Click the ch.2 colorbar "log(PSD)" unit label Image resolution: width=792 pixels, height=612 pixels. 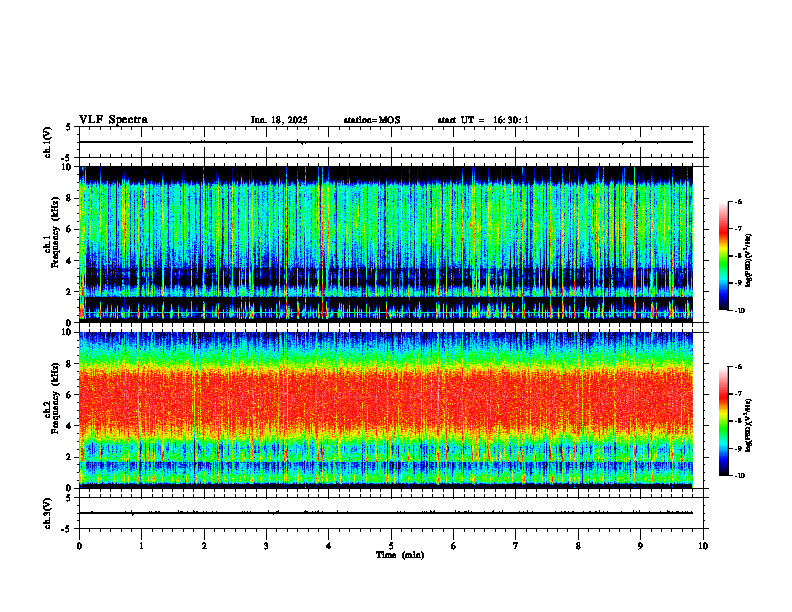[x=749, y=425]
